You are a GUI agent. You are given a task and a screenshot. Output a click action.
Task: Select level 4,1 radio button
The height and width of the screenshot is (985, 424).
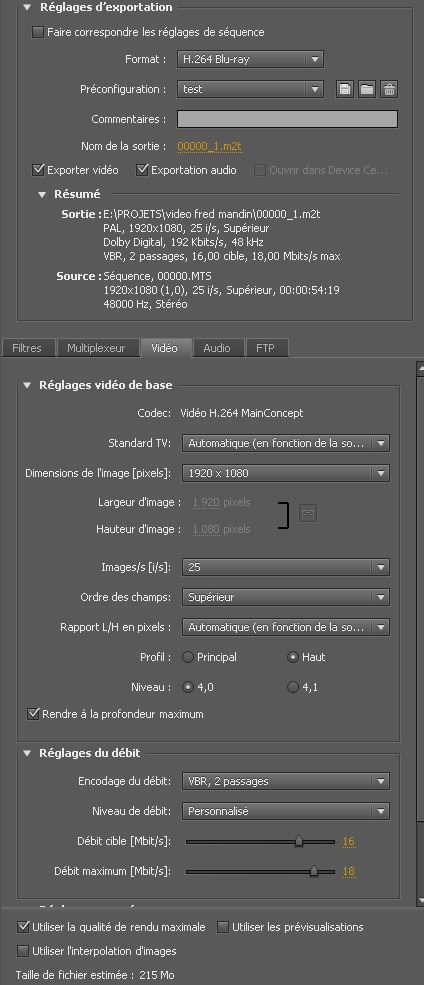[x=292, y=687]
